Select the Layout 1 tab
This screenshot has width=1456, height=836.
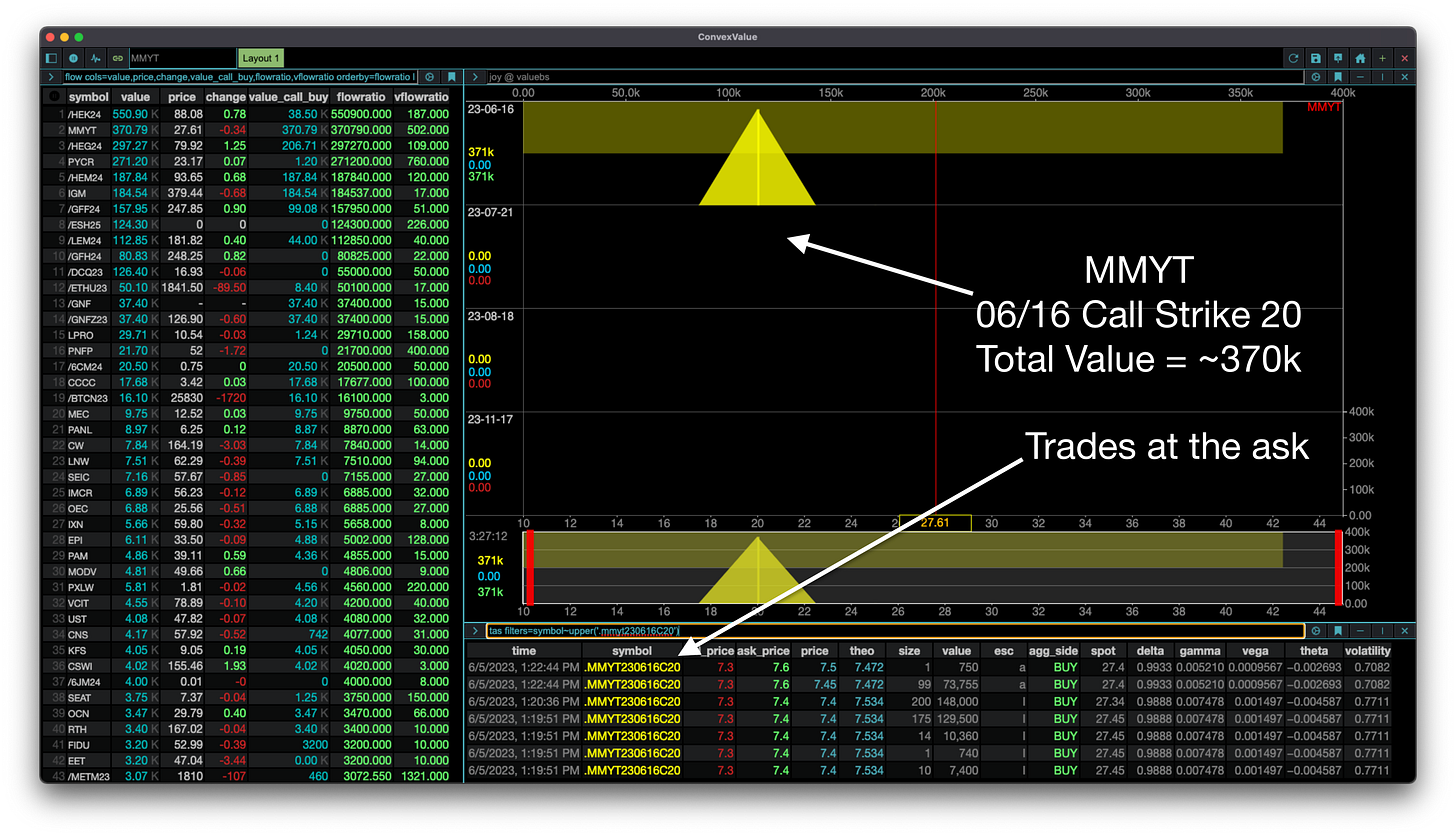click(262, 59)
